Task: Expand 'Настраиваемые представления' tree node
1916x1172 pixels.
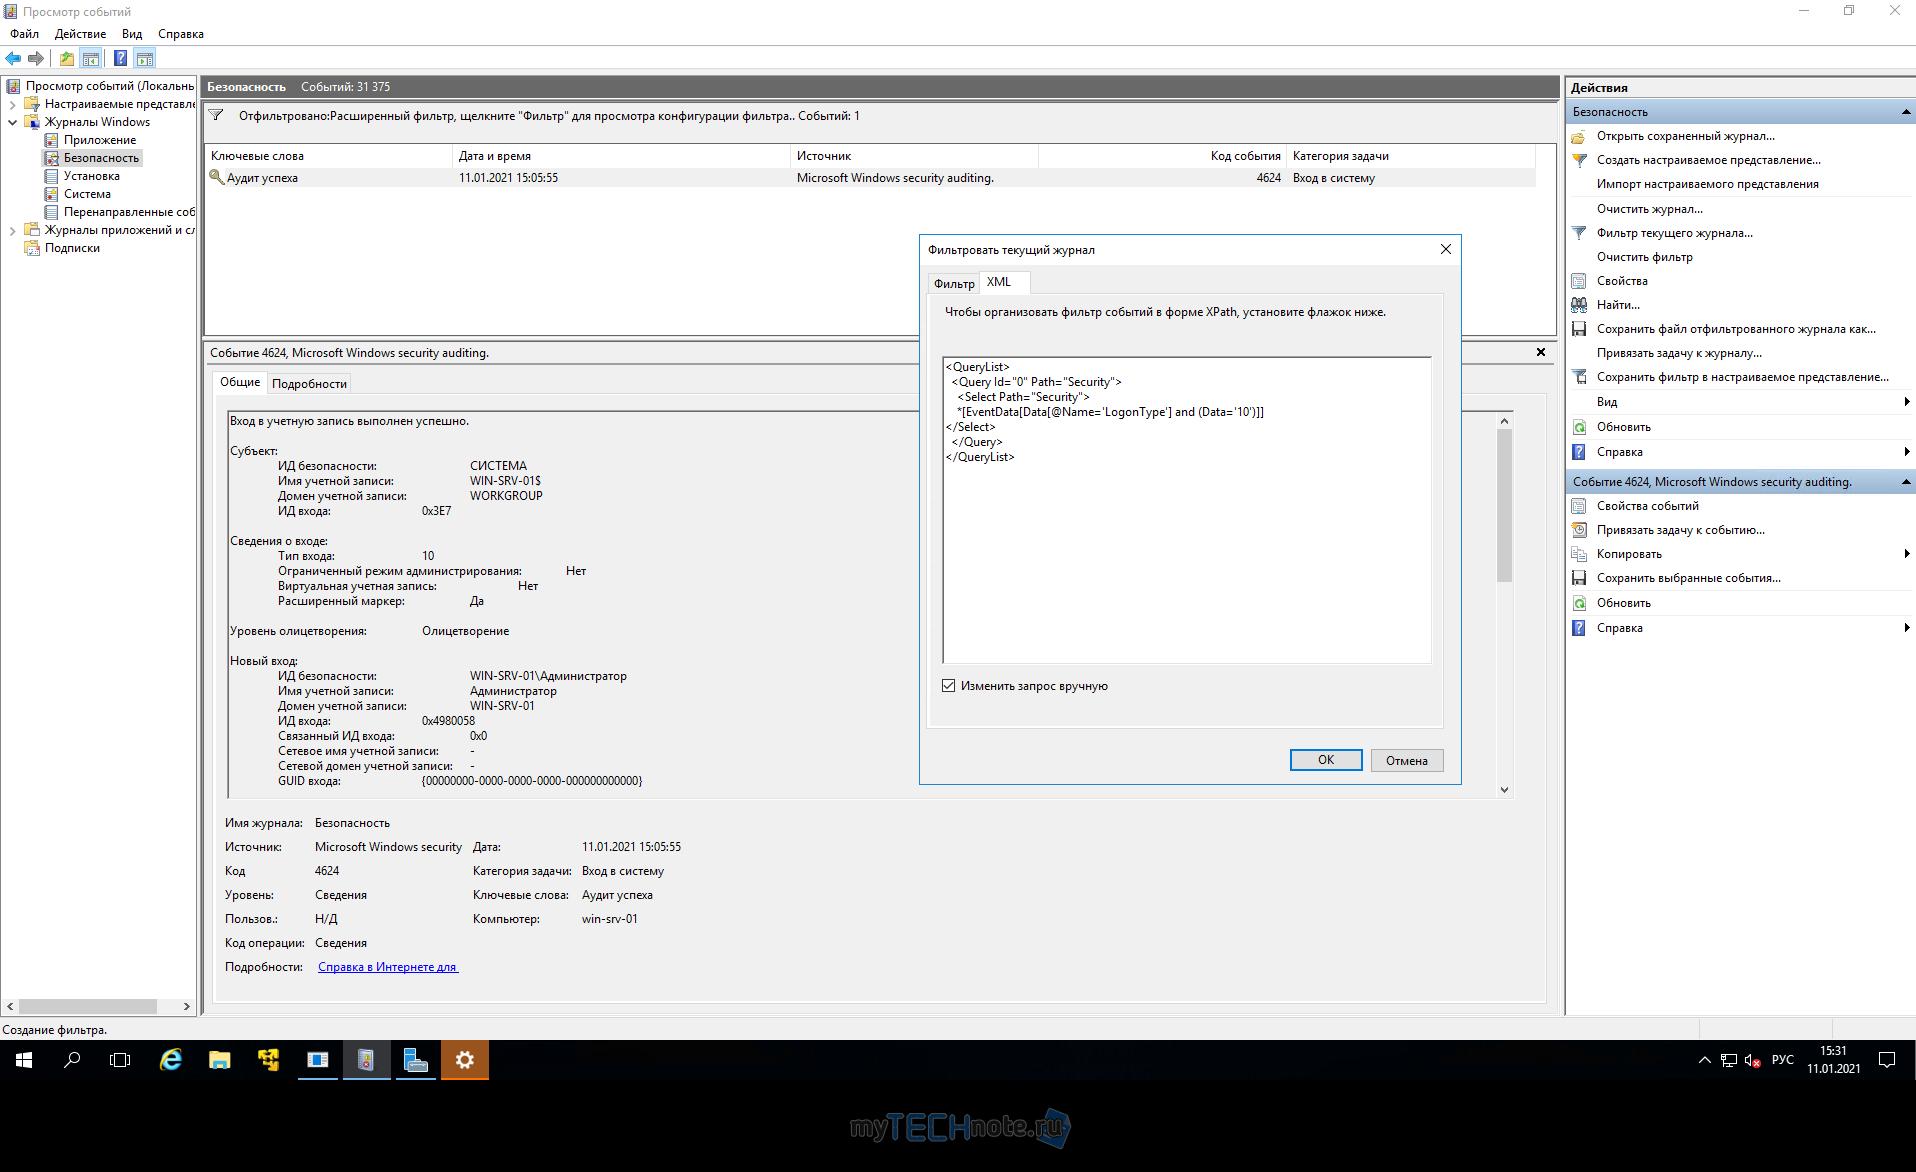Action: [x=12, y=104]
